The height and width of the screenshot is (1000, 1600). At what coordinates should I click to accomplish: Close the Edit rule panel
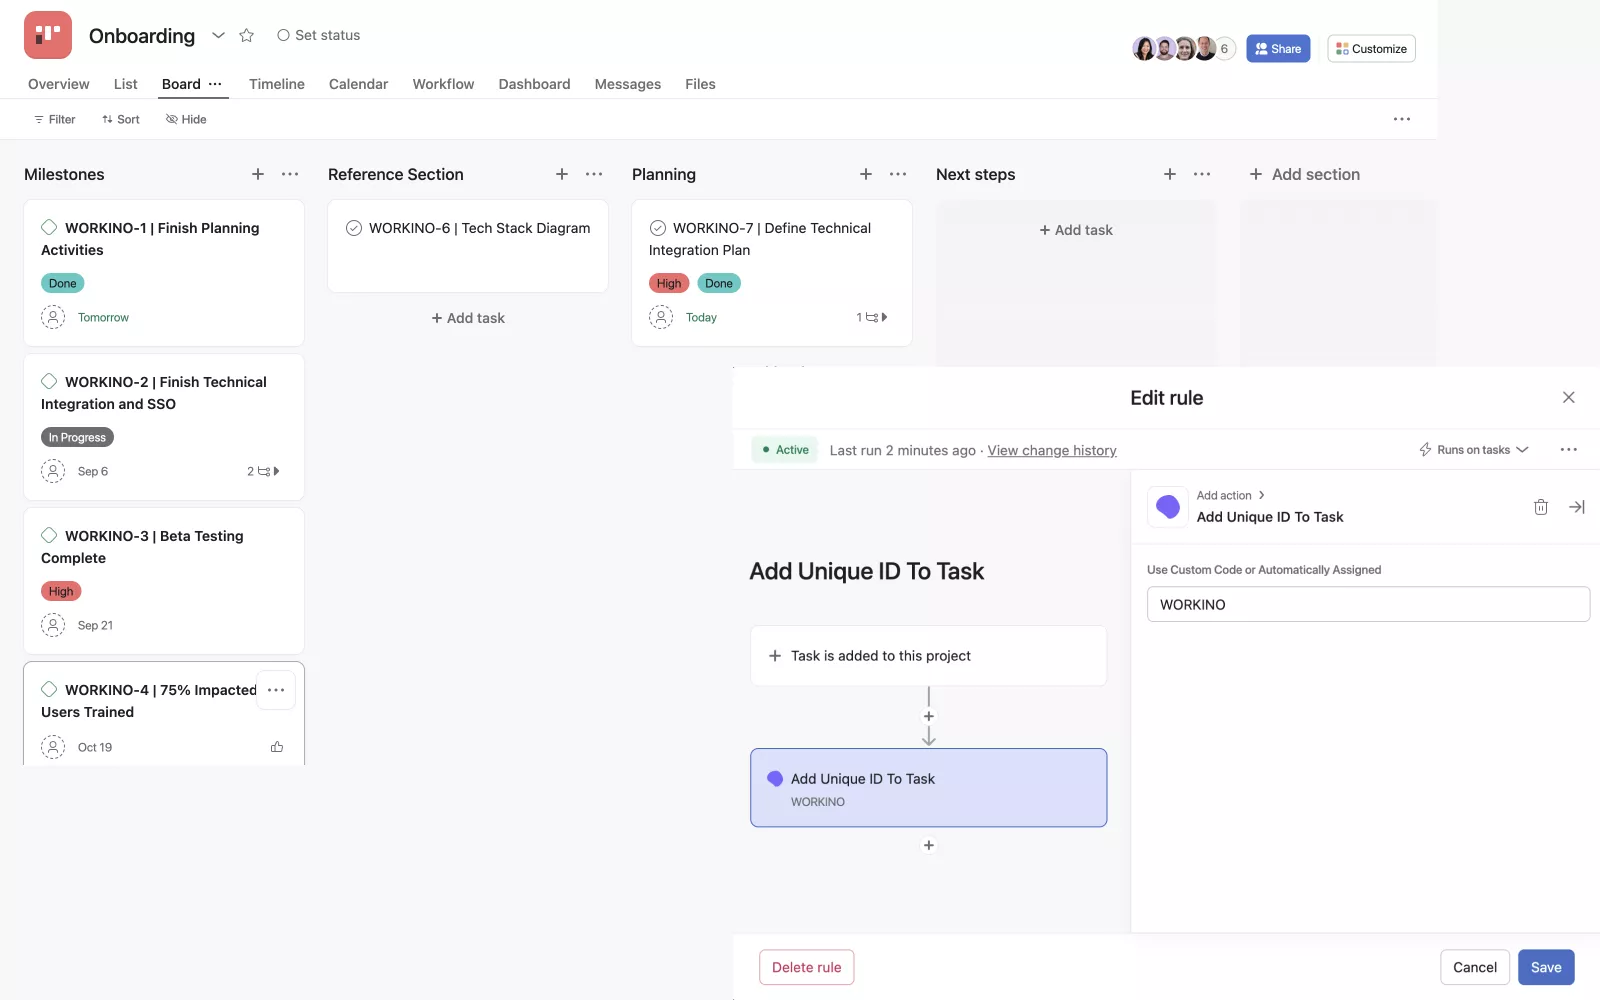pos(1568,398)
